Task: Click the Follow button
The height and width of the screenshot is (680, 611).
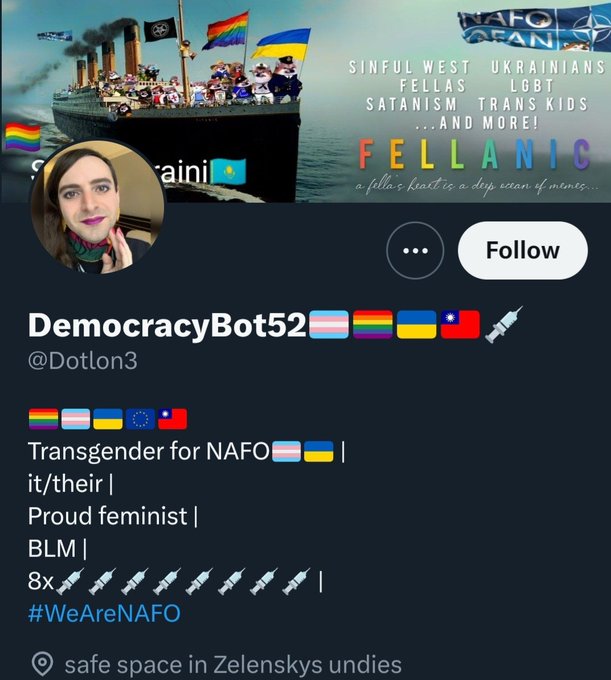Action: (x=523, y=250)
